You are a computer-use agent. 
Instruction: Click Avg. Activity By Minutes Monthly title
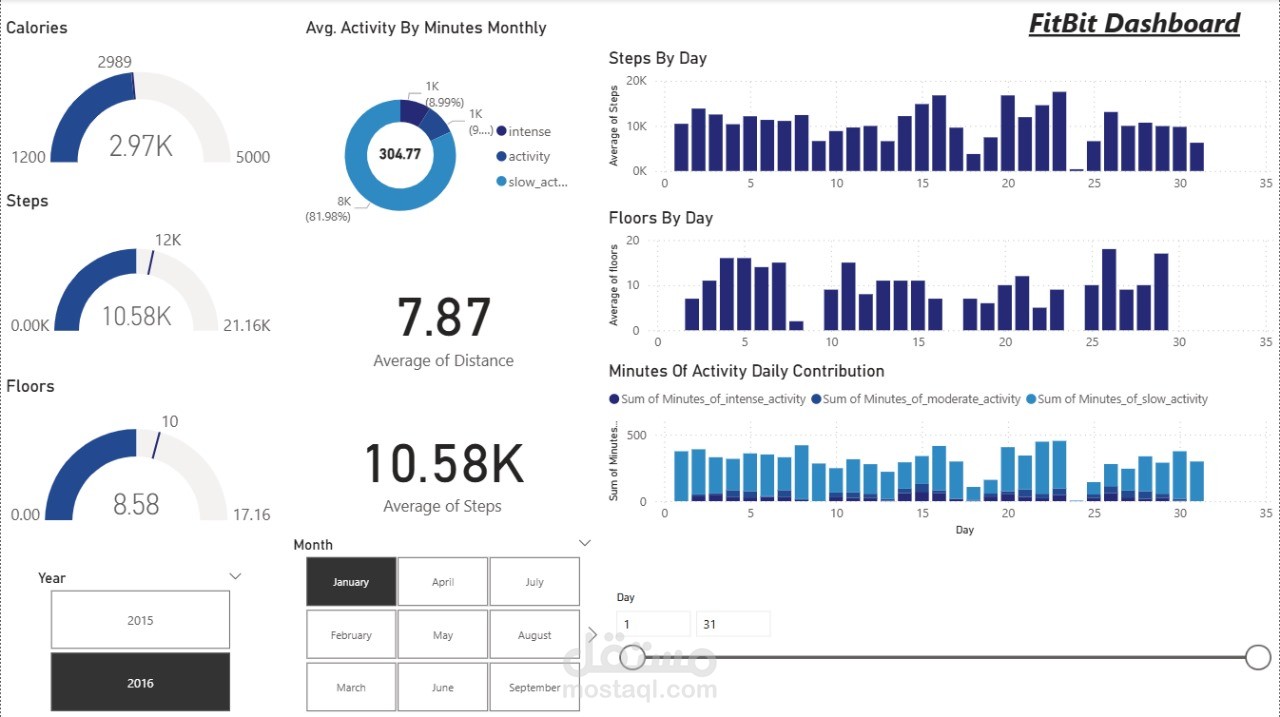pos(426,27)
